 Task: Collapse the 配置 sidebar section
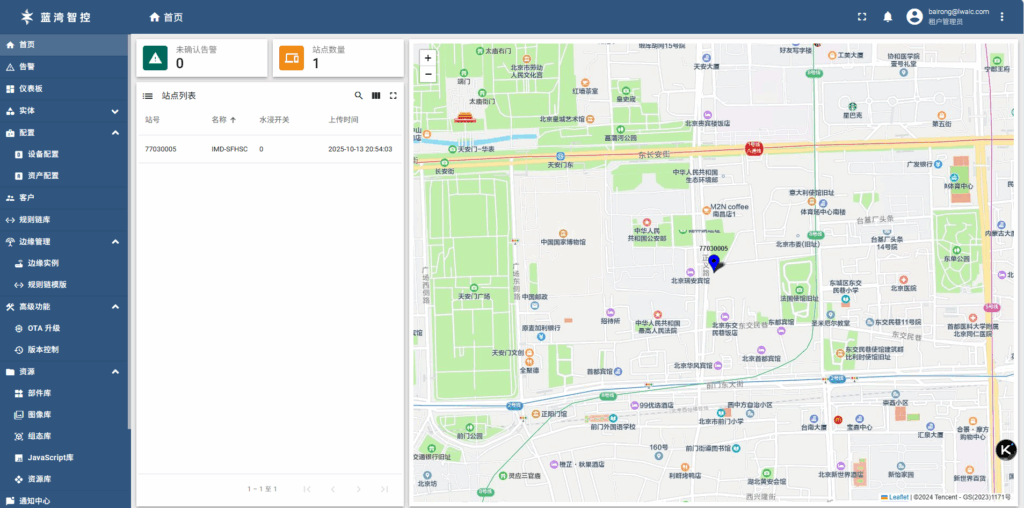point(115,133)
